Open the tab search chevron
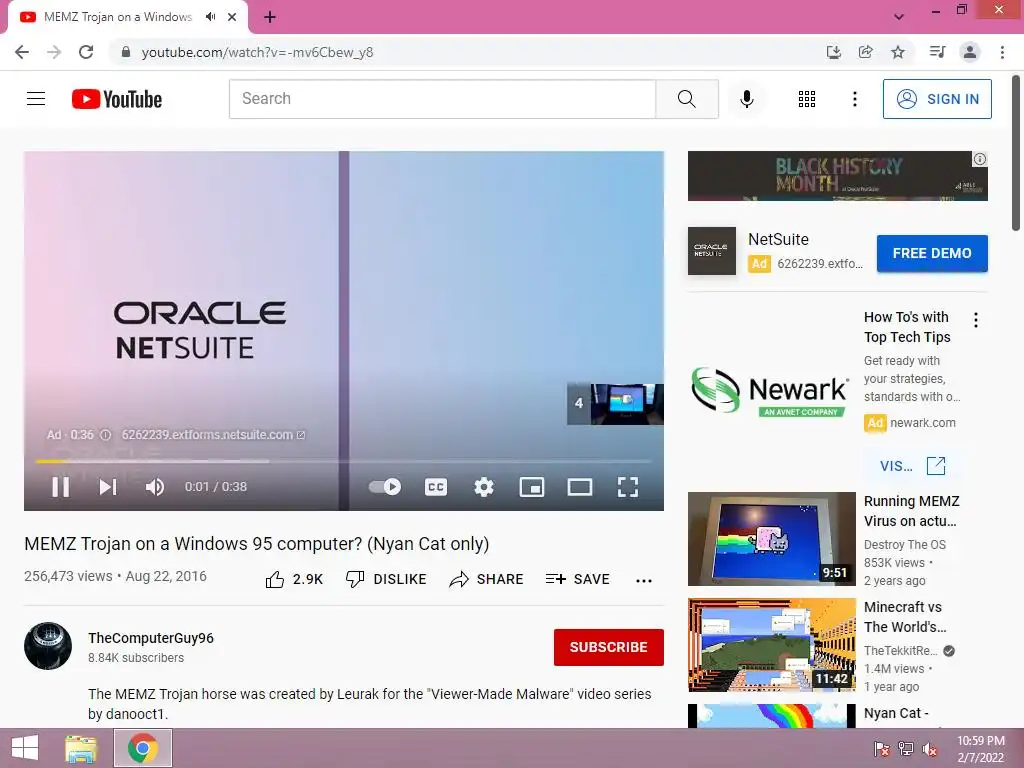The height and width of the screenshot is (768, 1024). point(899,18)
